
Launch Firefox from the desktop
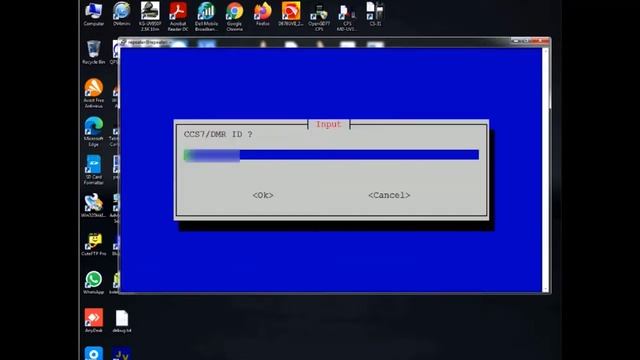coord(262,14)
